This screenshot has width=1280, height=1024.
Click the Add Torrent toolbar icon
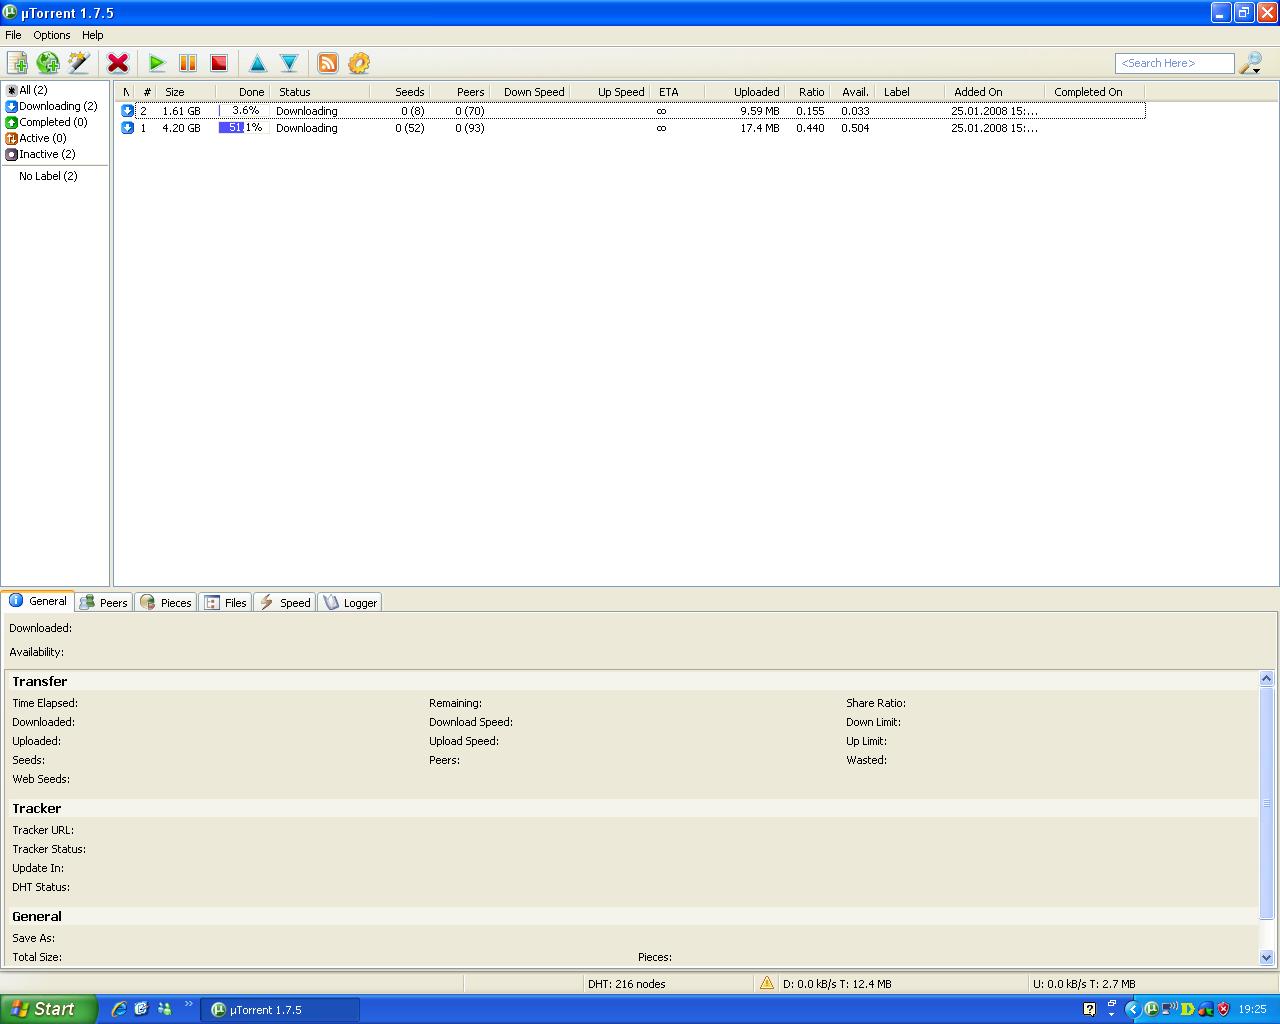pyautogui.click(x=17, y=63)
